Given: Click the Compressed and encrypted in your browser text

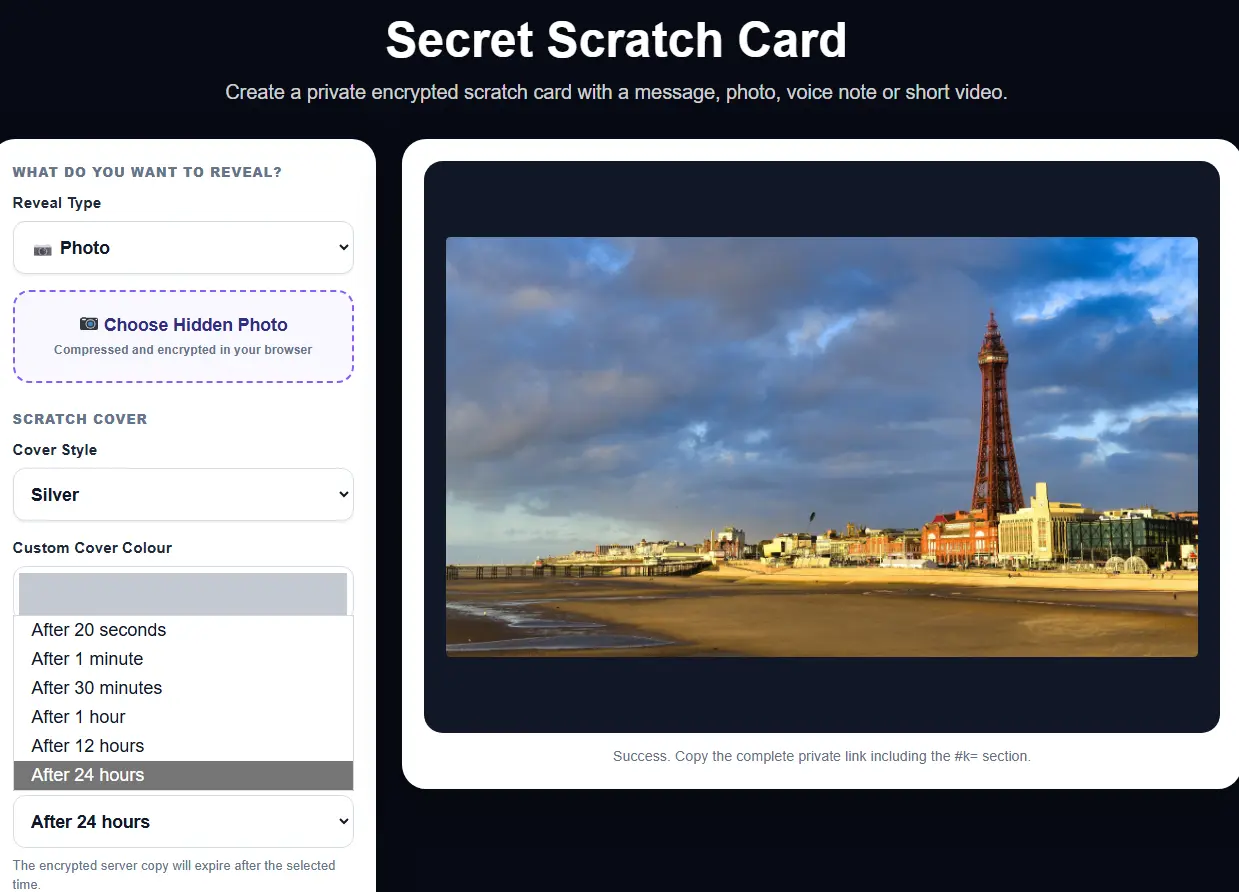Looking at the screenshot, I should [183, 350].
